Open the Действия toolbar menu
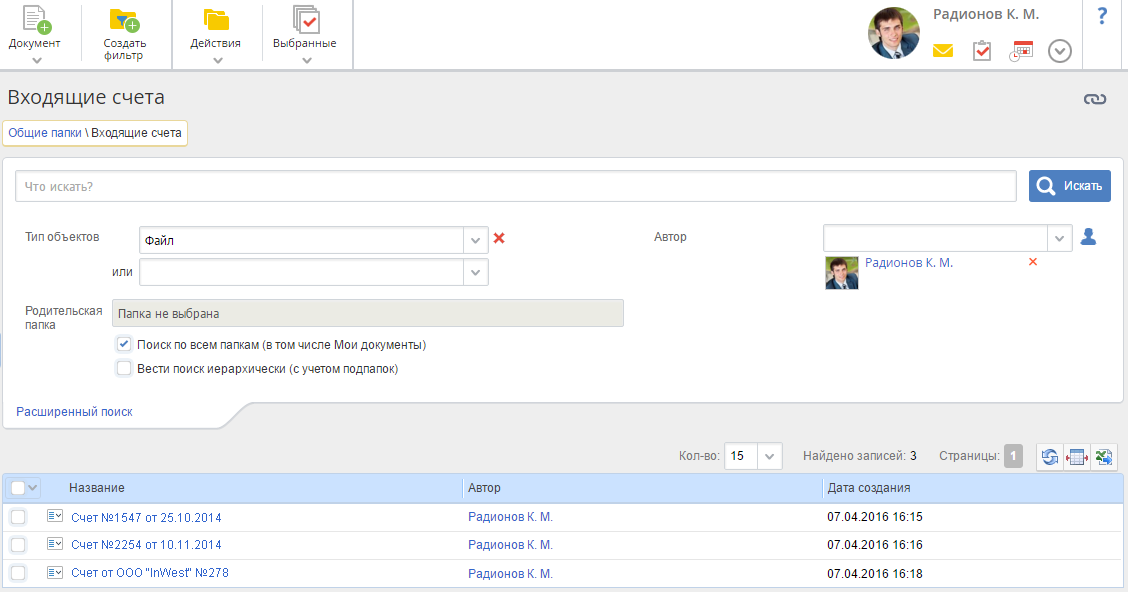1128x592 pixels. [x=216, y=35]
